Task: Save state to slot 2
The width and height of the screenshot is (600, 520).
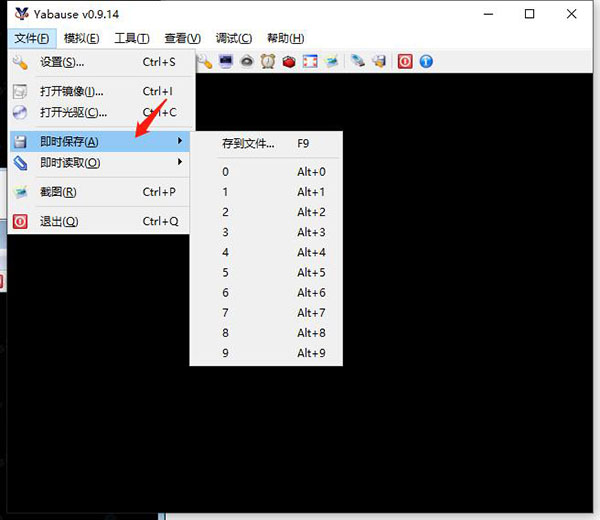Action: (266, 212)
